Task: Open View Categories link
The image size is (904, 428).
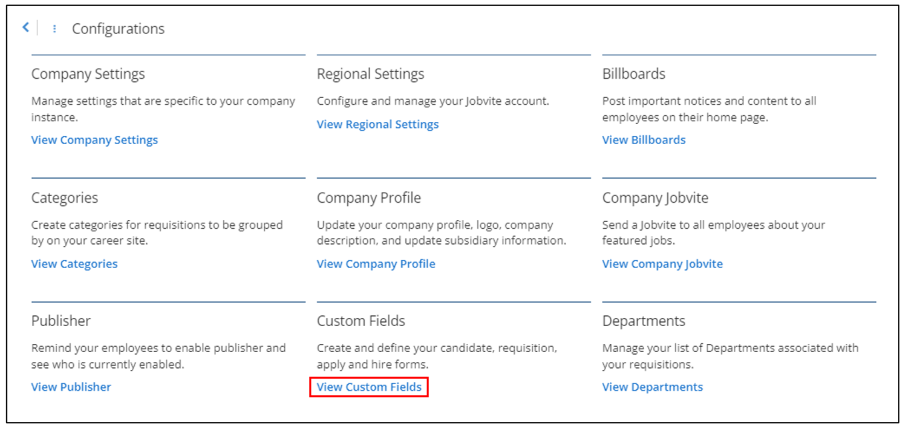Action: pos(74,264)
